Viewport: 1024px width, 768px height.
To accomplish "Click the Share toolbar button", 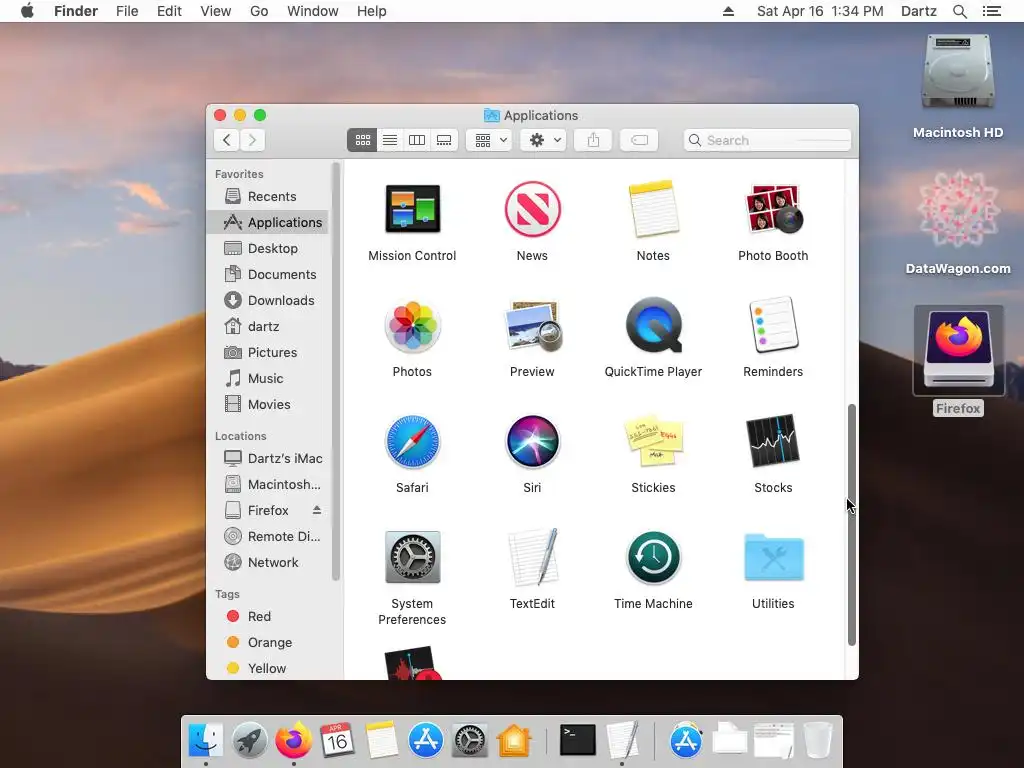I will pos(593,140).
